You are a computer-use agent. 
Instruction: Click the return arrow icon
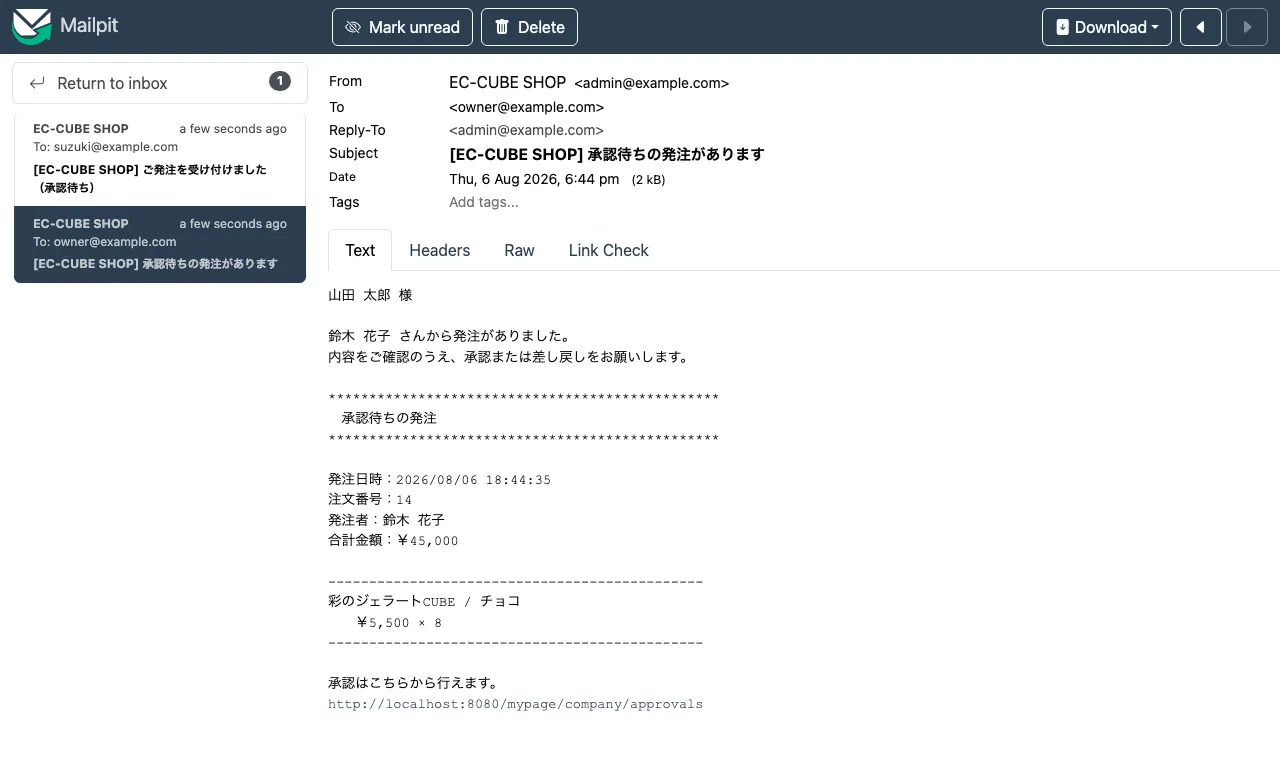click(x=37, y=83)
